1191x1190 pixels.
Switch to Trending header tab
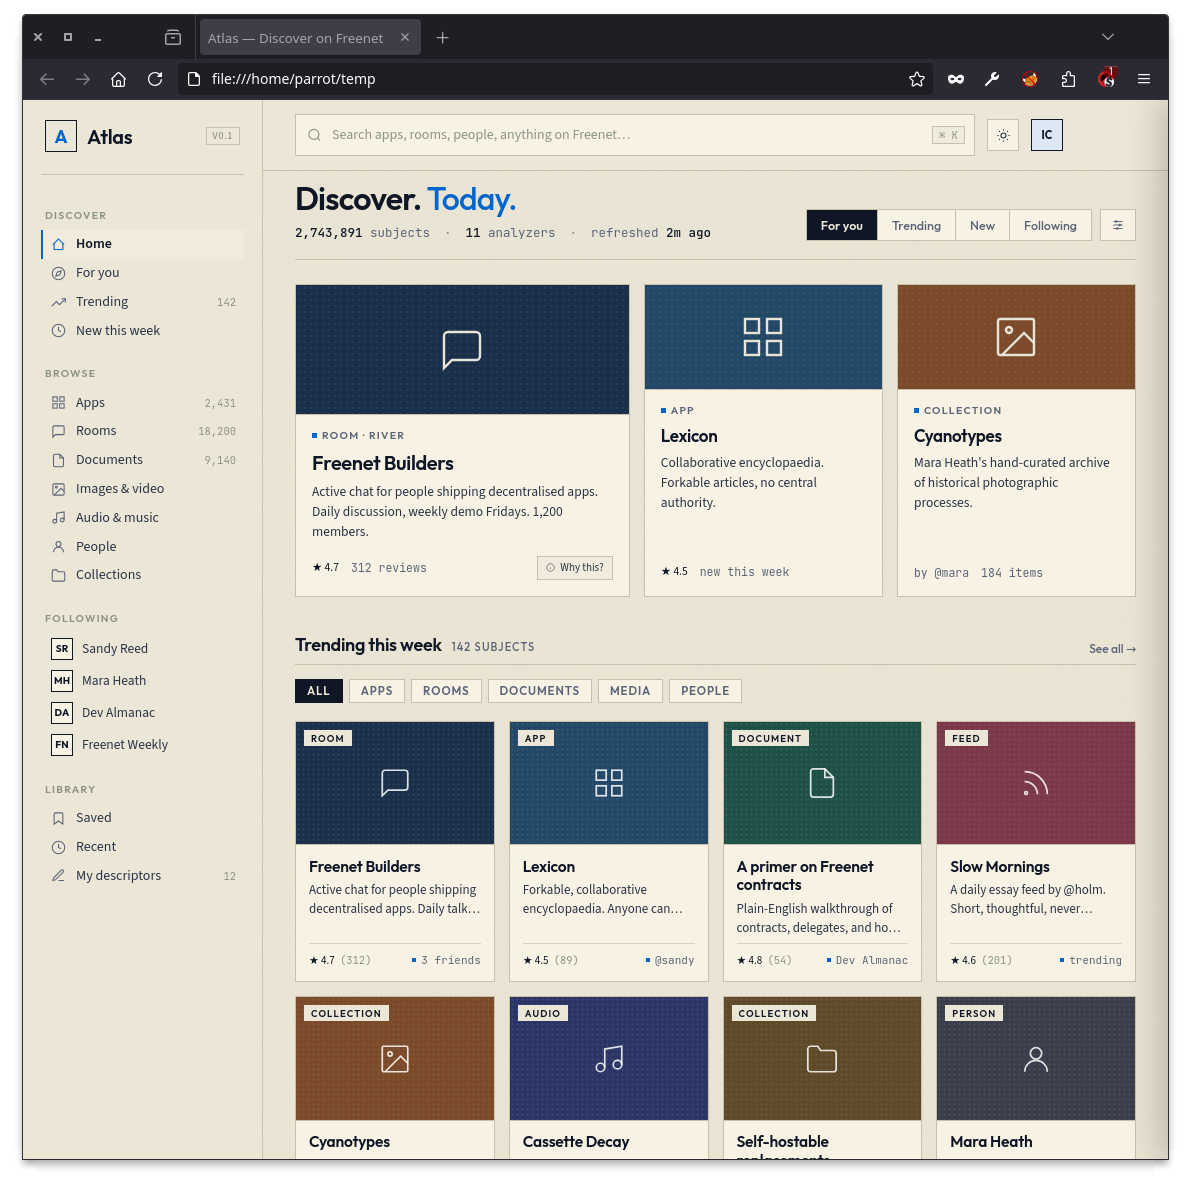[x=916, y=226]
